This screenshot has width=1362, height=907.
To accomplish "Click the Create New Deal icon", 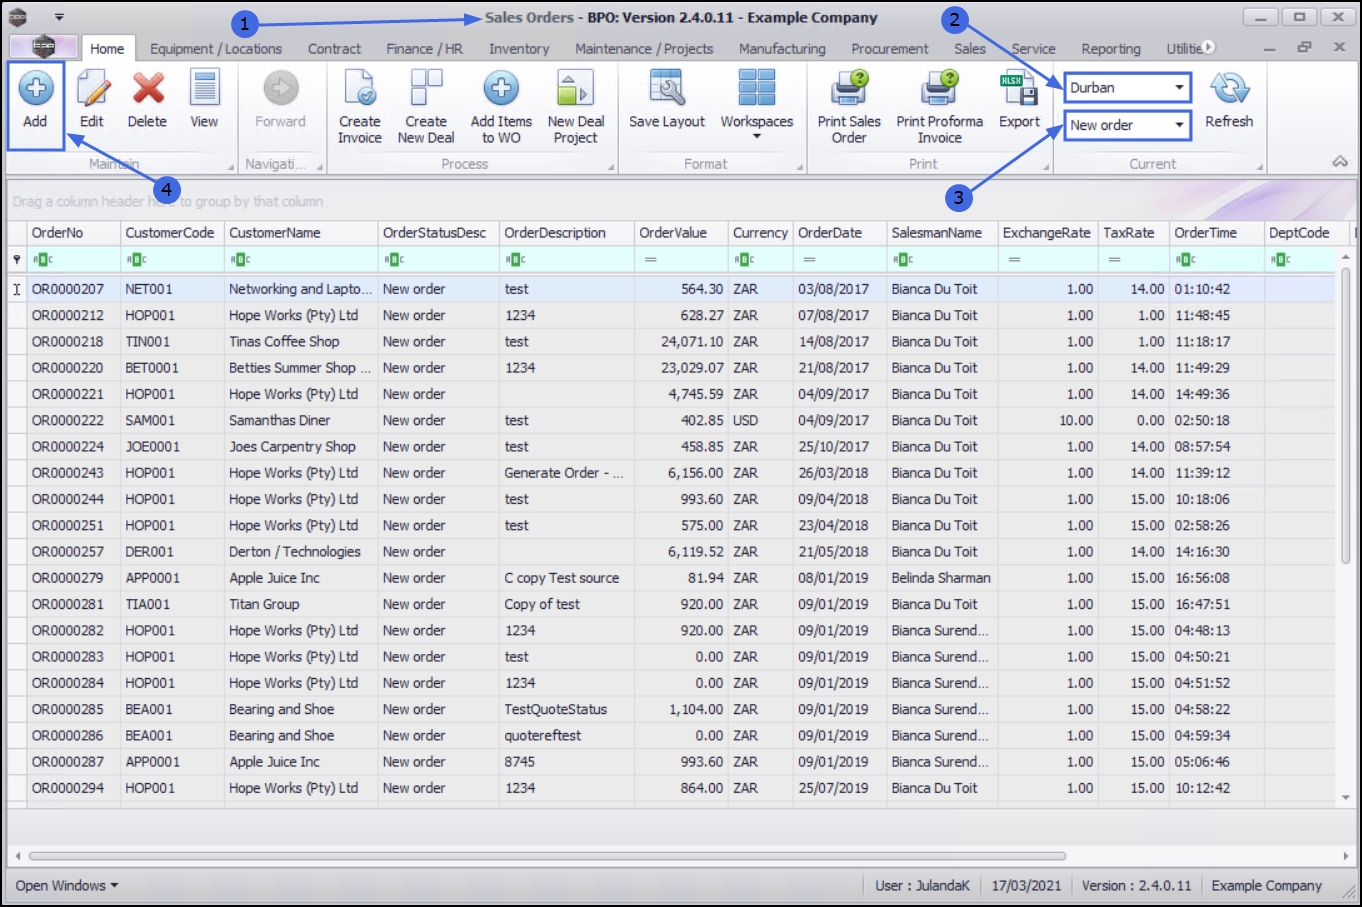I will [426, 89].
